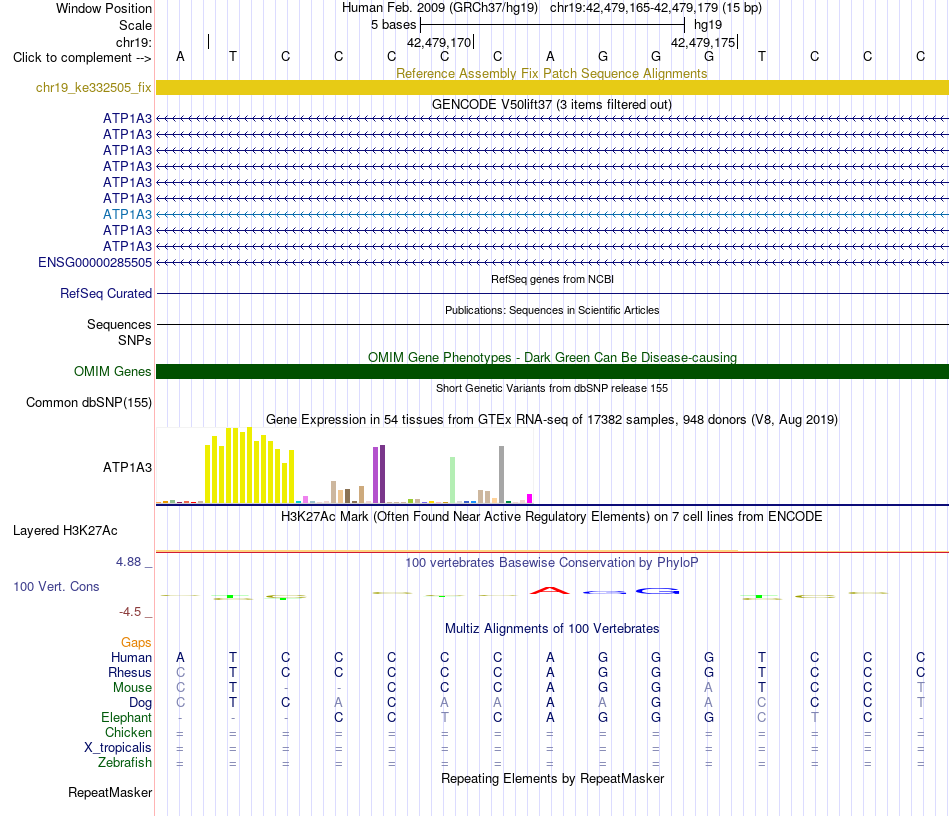Click the '5 bases' scale label

coord(393,25)
